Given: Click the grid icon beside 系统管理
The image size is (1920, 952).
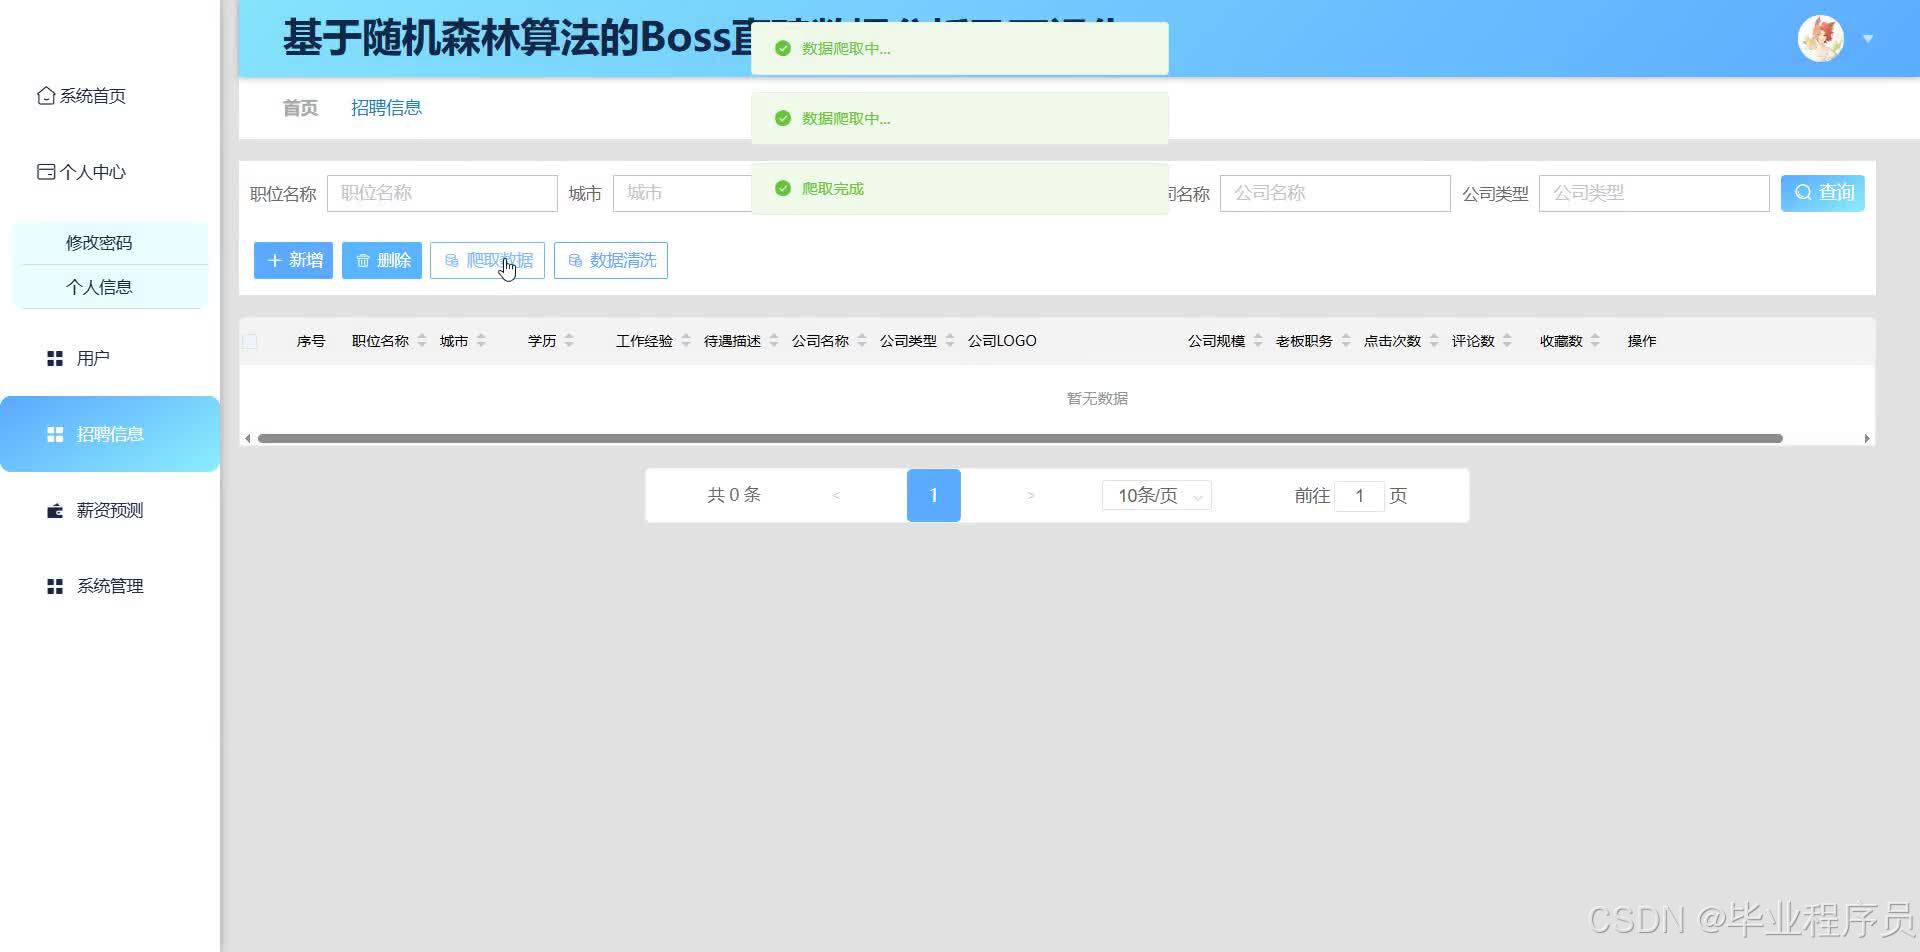Looking at the screenshot, I should (55, 586).
